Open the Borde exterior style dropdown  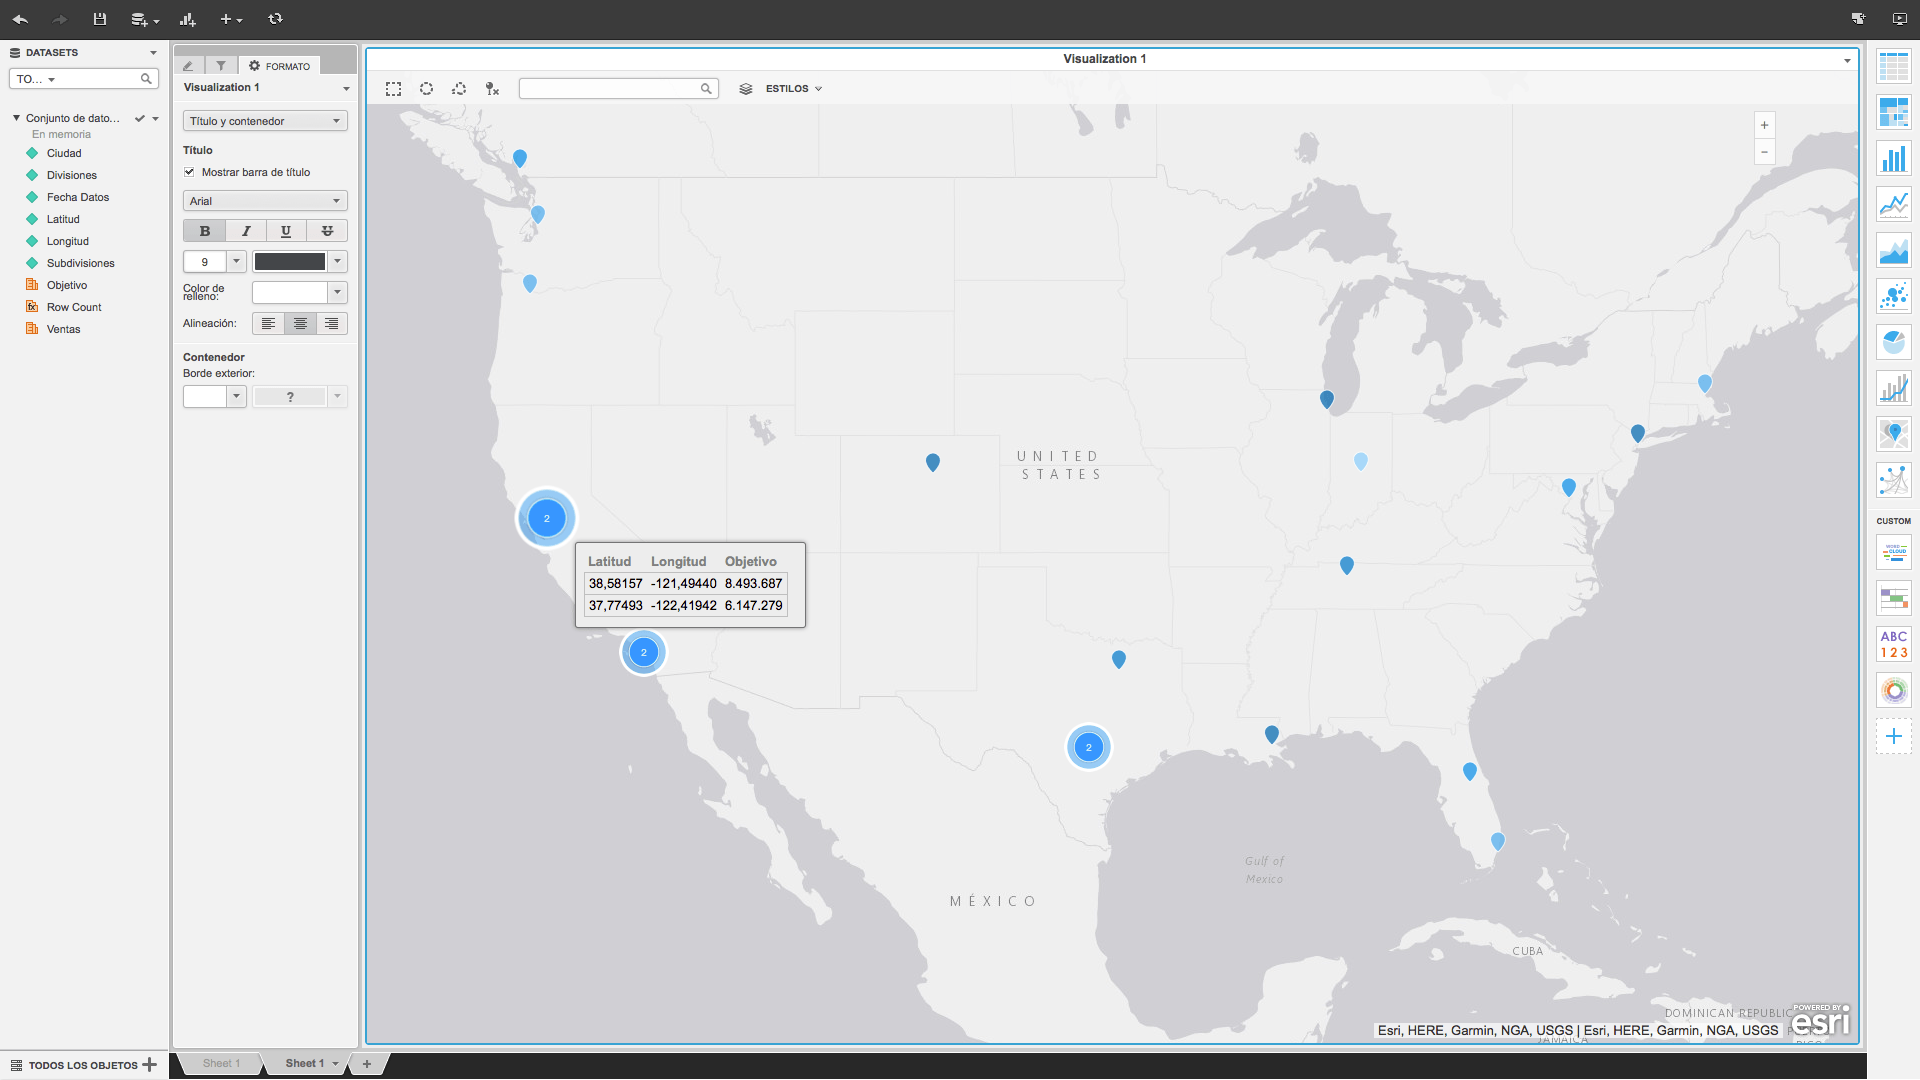[215, 397]
